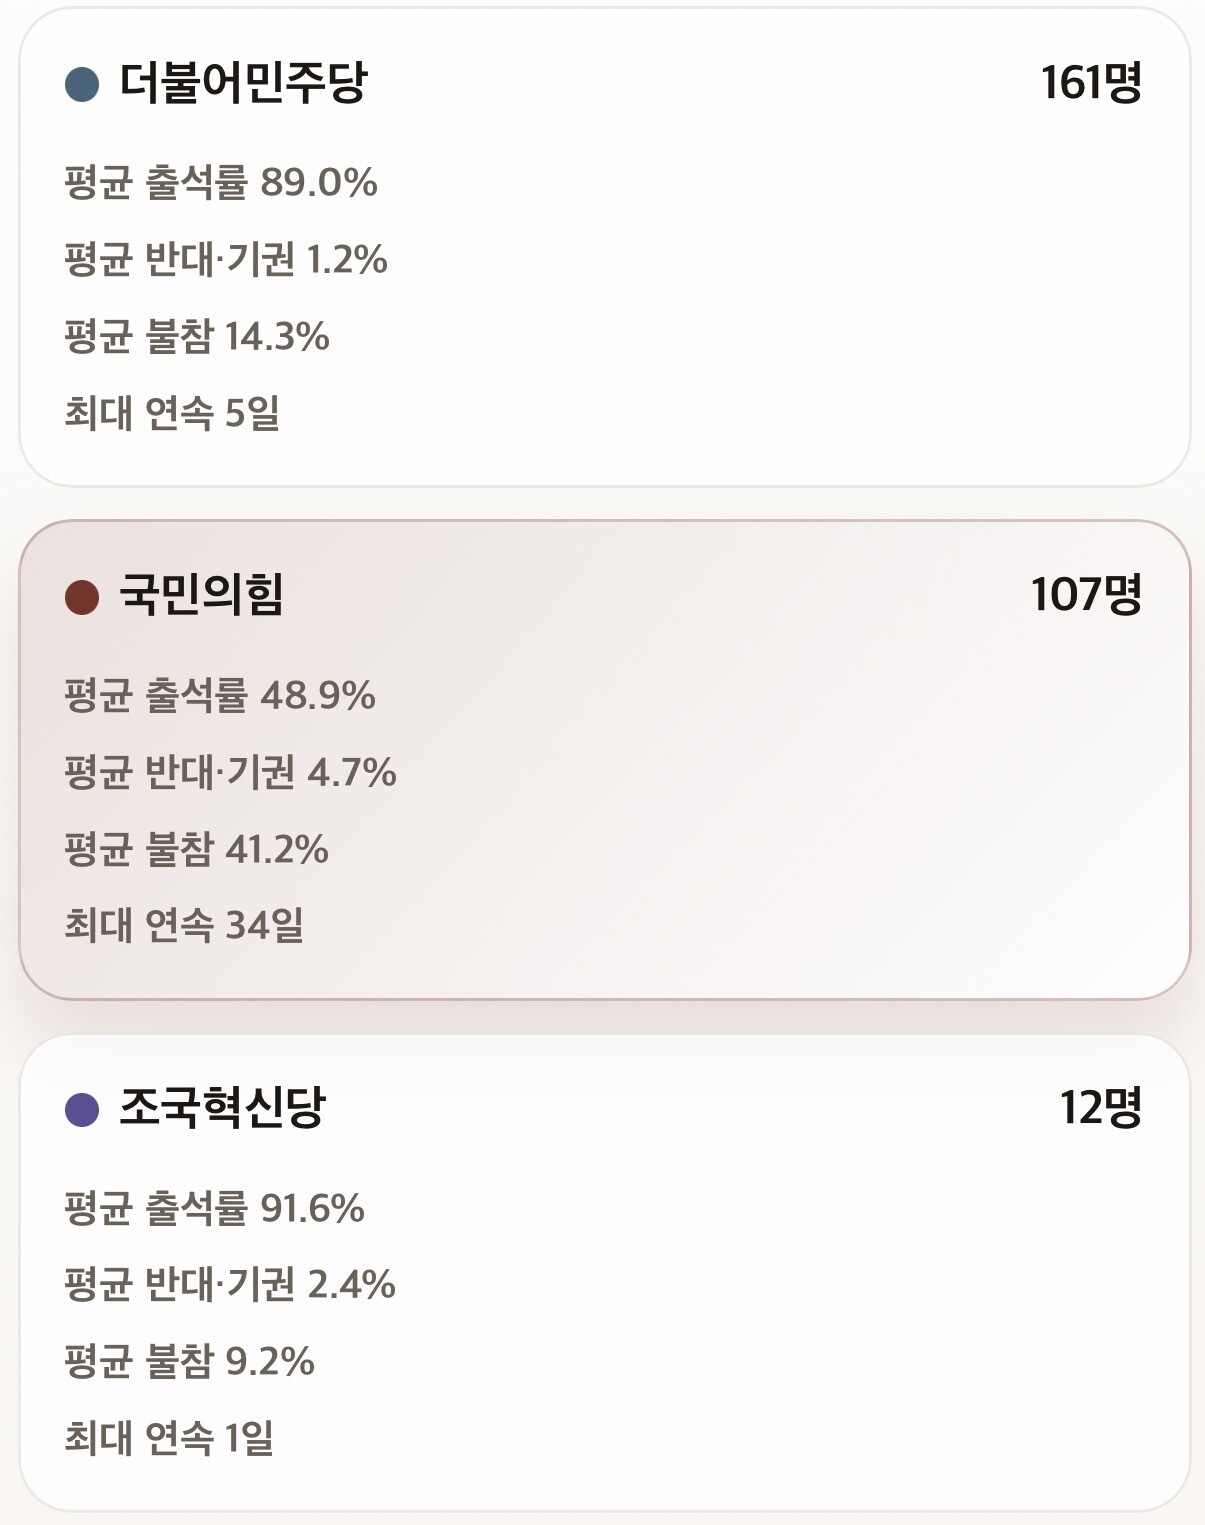Open the 국민의힘 party title
Viewport: 1205px width, 1525px height.
(202, 595)
